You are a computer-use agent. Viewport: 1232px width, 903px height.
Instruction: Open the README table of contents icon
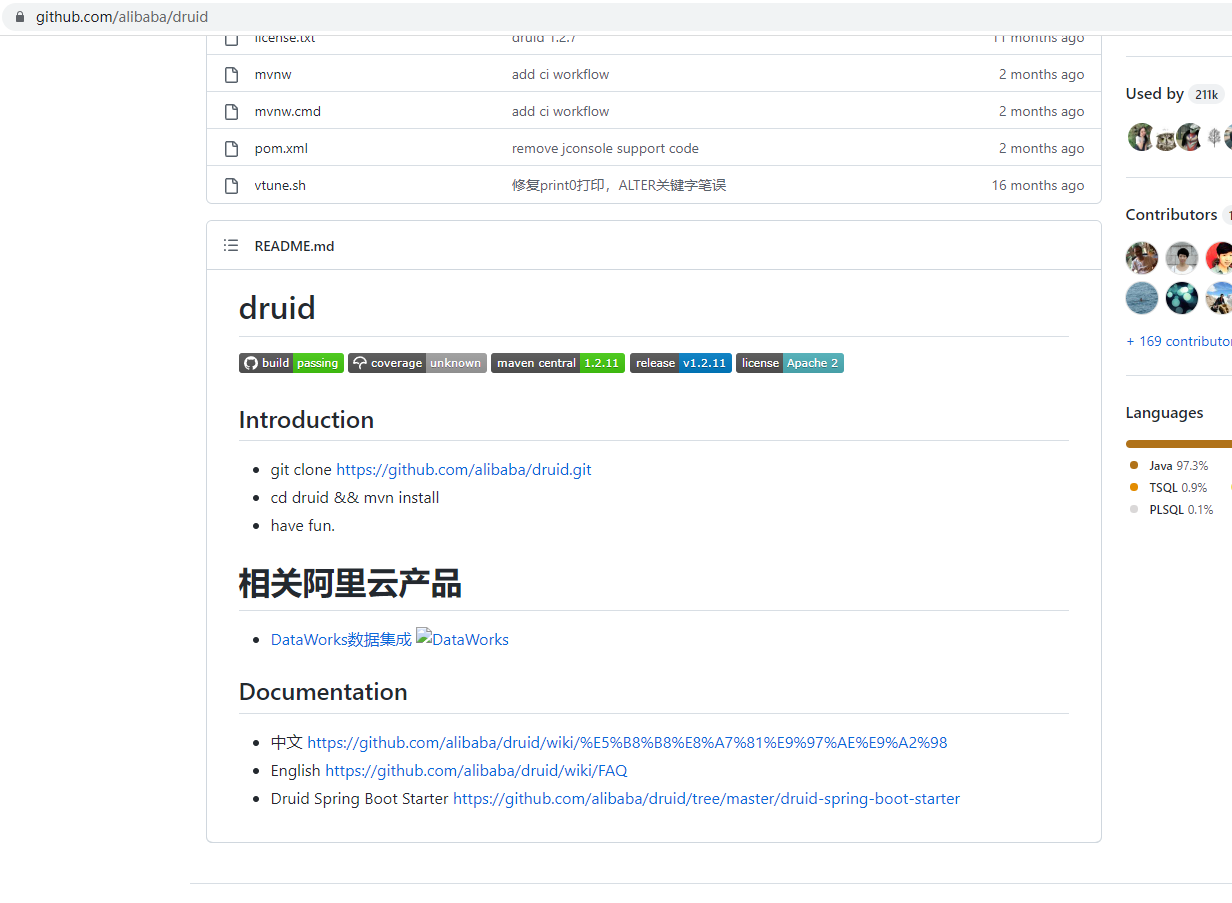click(x=231, y=246)
